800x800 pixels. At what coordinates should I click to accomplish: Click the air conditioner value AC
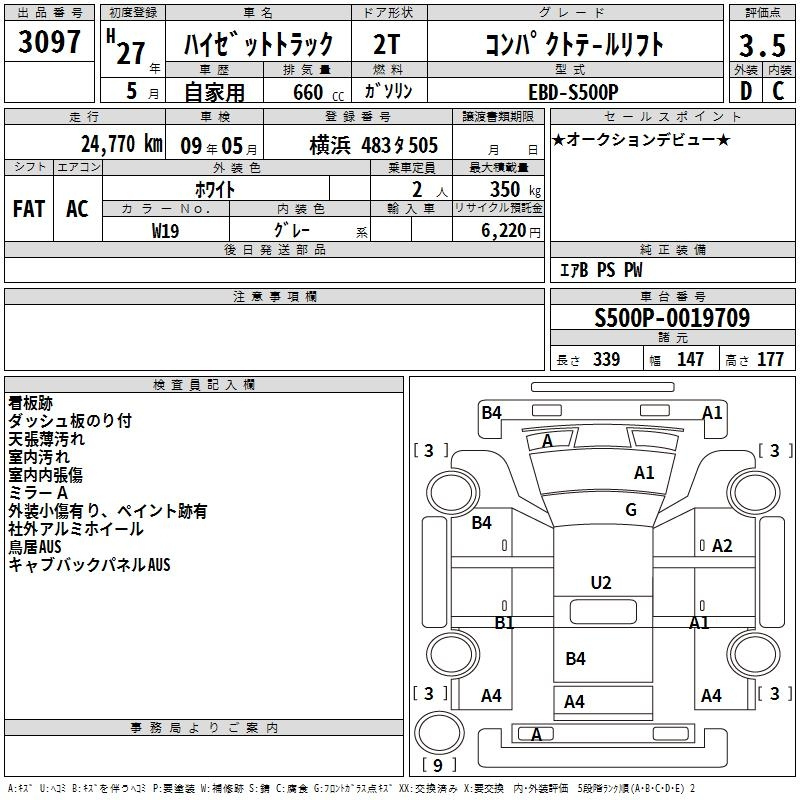pyautogui.click(x=77, y=209)
